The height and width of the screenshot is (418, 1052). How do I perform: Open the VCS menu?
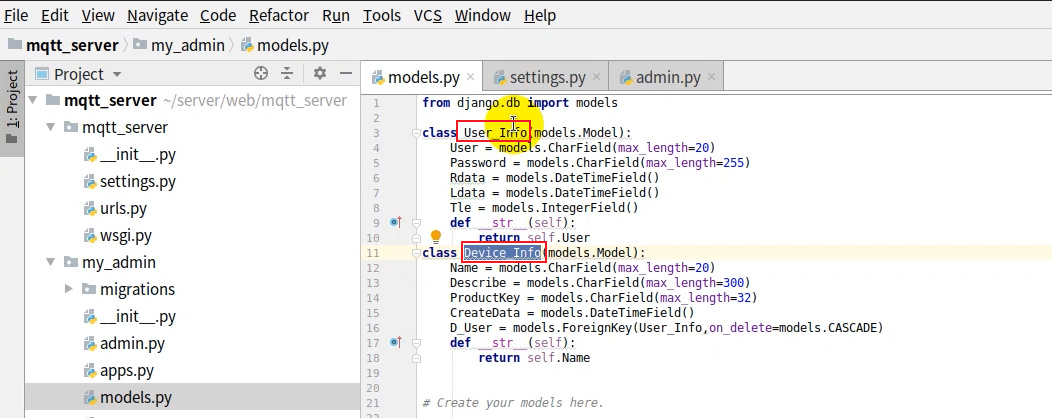point(427,15)
